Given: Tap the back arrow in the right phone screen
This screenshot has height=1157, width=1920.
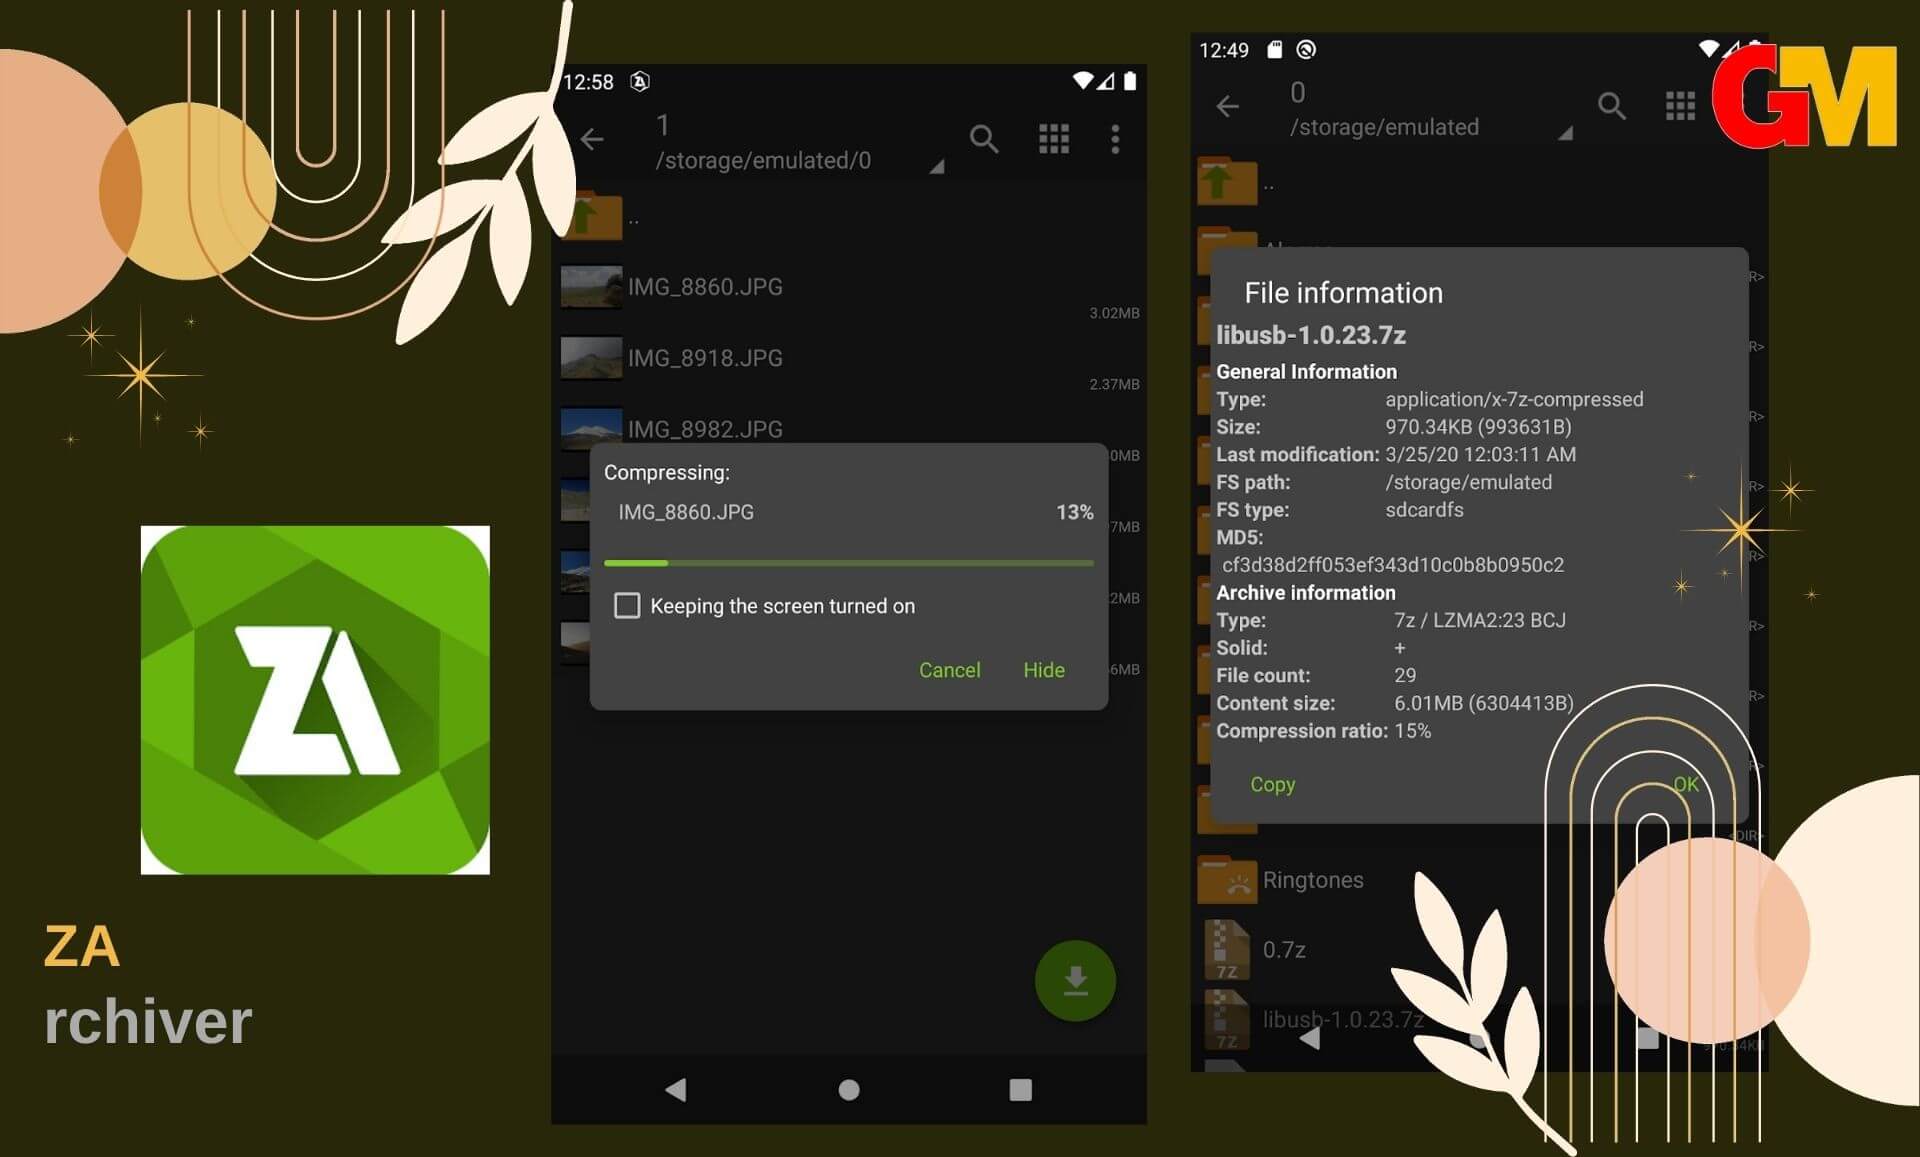Looking at the screenshot, I should [x=1228, y=106].
